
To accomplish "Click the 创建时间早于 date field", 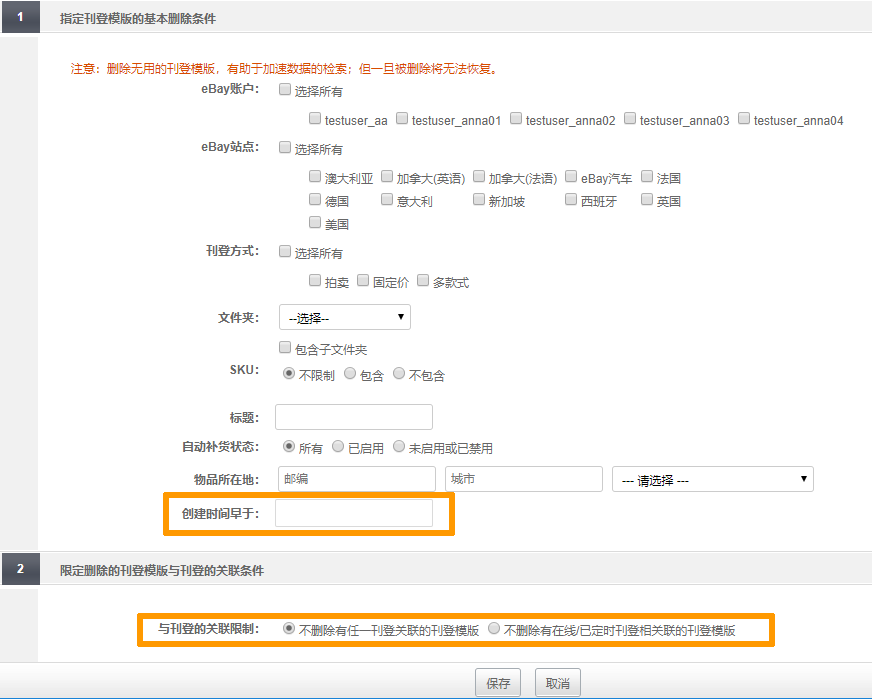I will click(x=354, y=513).
